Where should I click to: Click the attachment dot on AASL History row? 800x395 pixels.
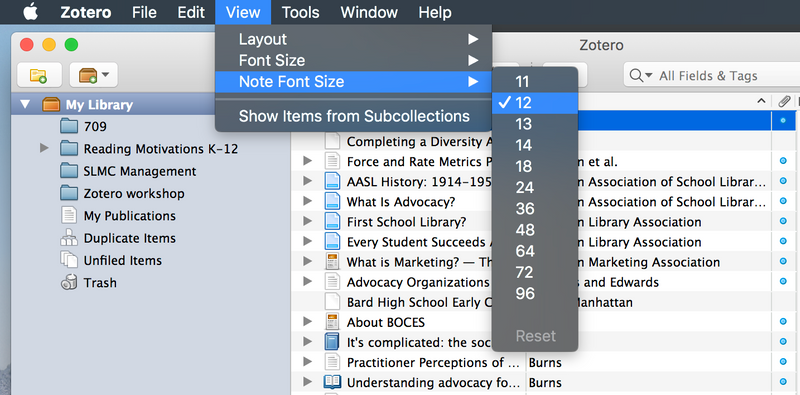point(783,181)
